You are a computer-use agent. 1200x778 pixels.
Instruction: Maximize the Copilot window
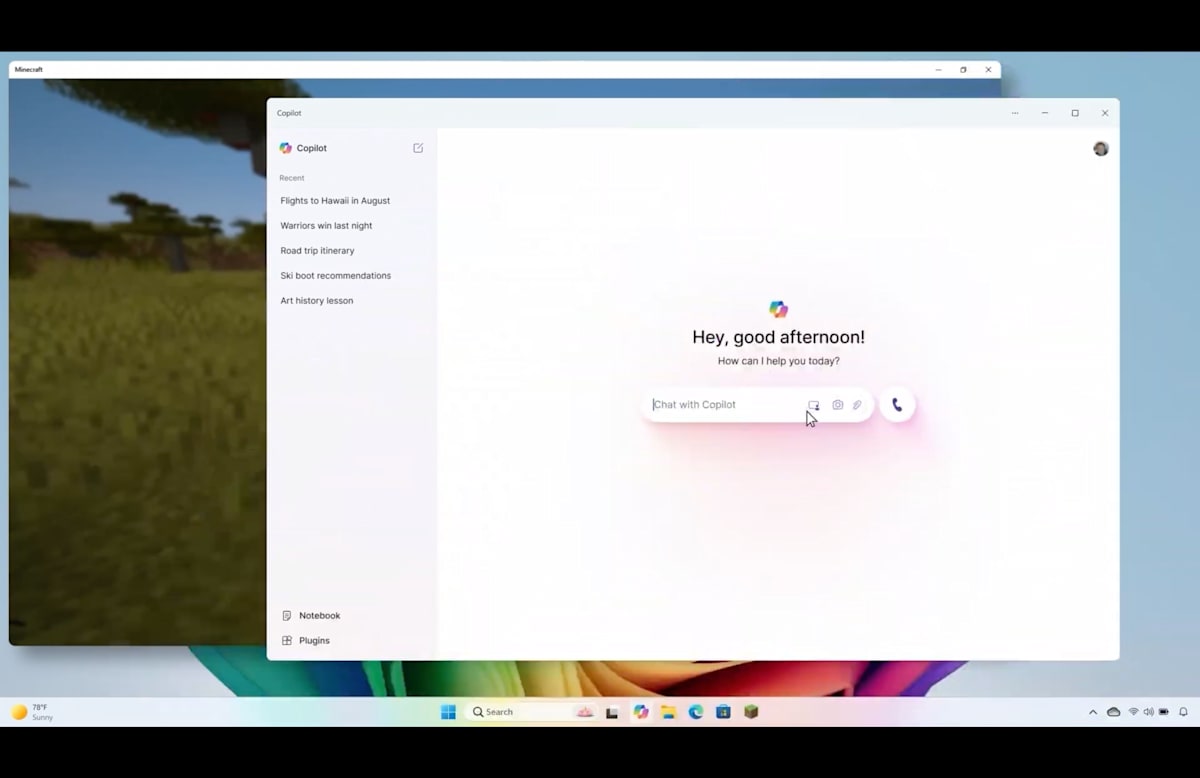tap(1075, 113)
